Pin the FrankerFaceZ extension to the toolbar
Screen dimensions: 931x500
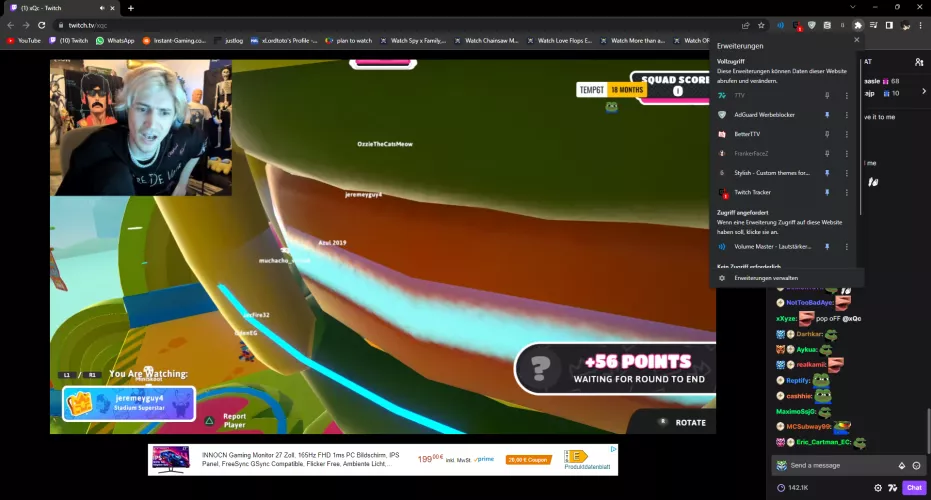point(827,154)
